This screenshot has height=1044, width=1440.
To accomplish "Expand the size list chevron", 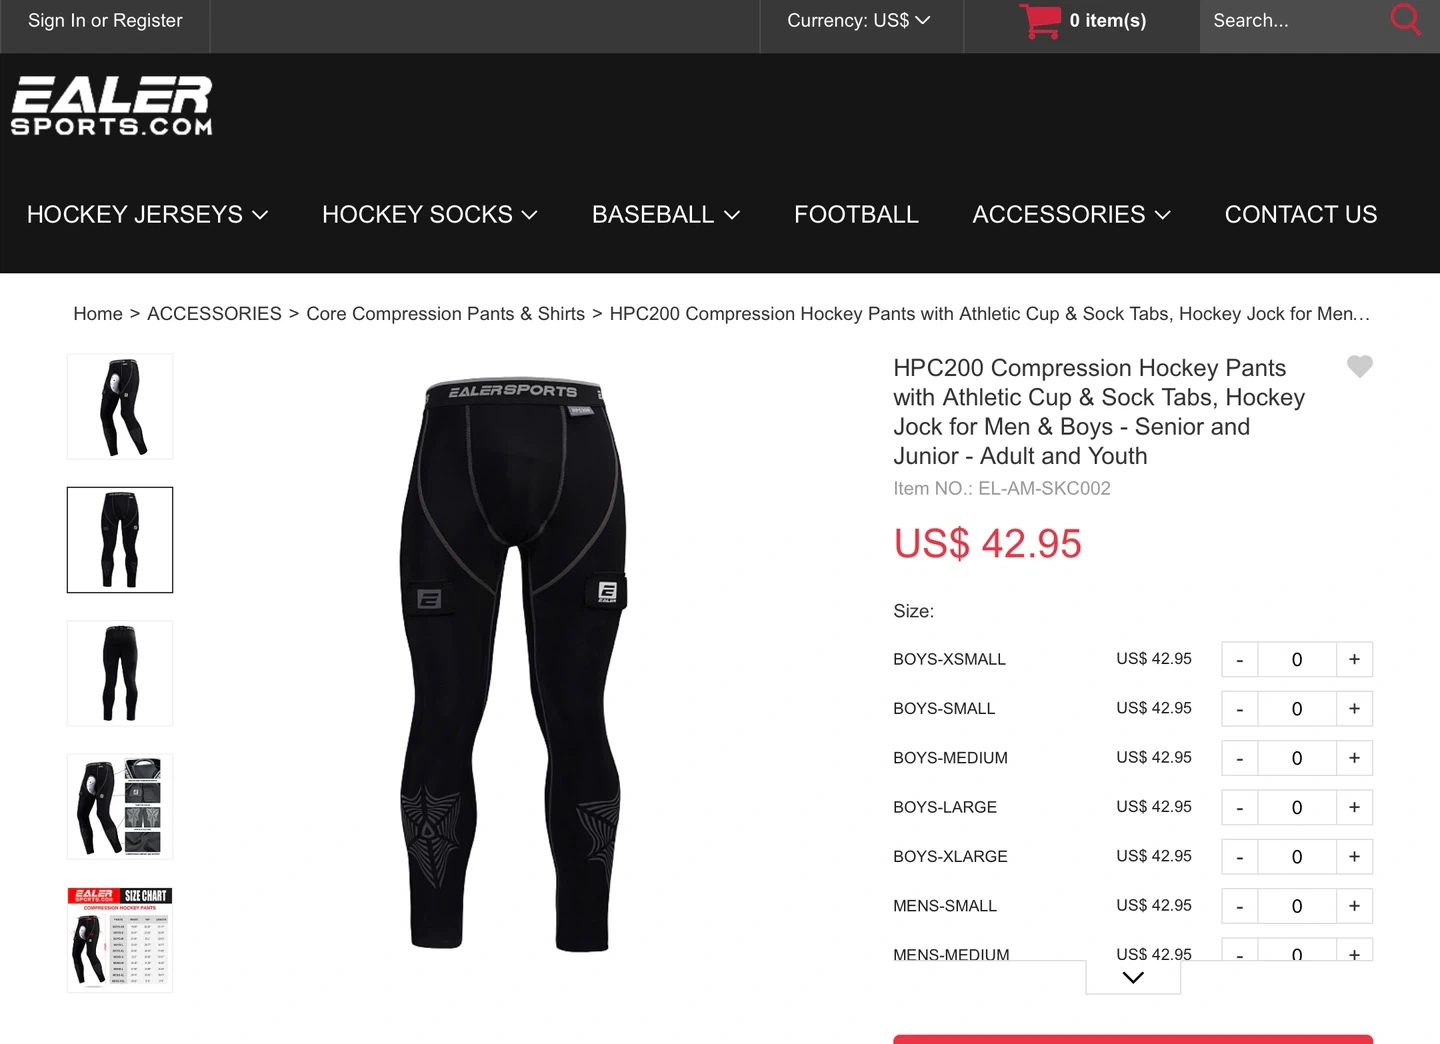I will pos(1133,977).
